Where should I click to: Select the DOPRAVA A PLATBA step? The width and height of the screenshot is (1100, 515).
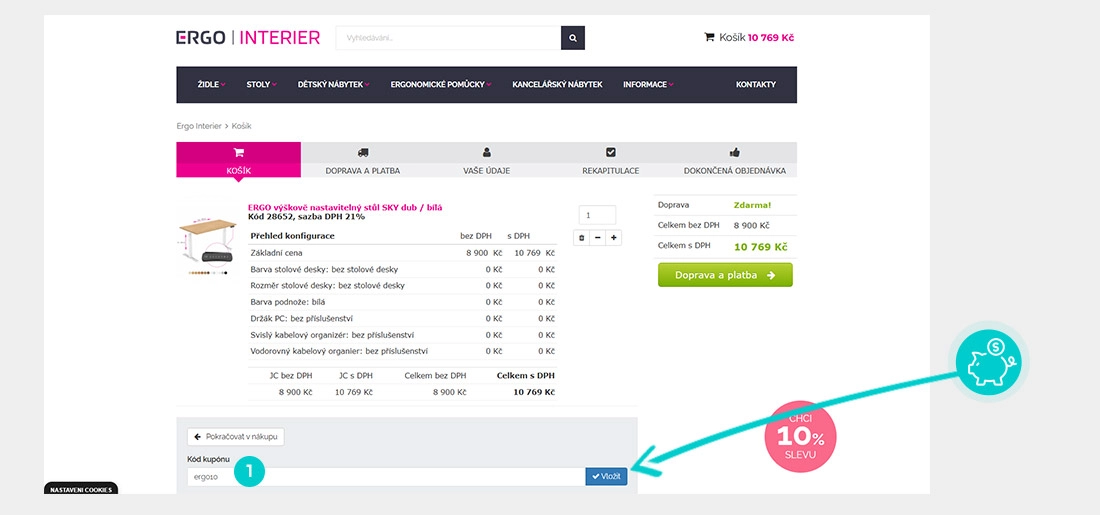363,160
